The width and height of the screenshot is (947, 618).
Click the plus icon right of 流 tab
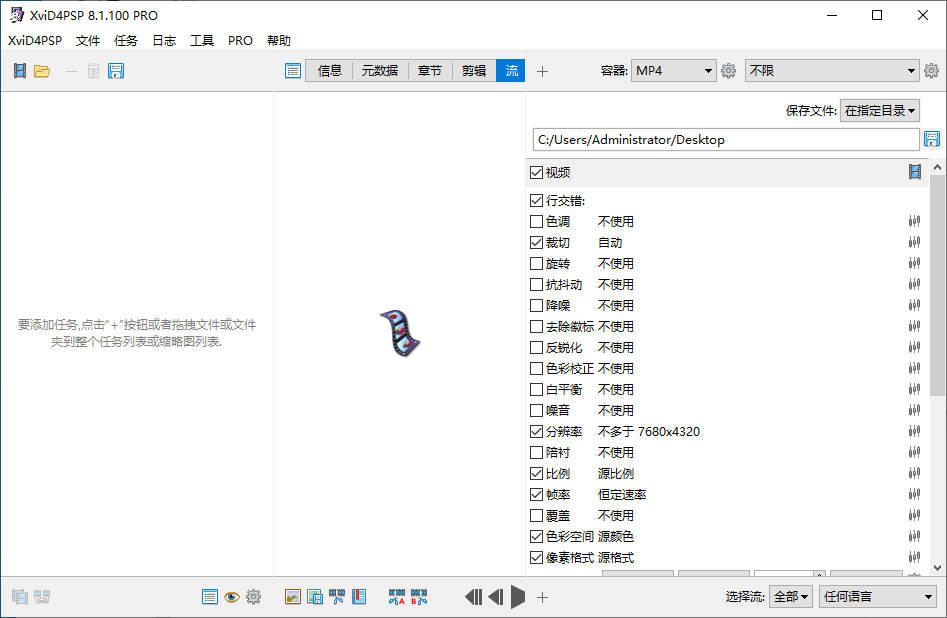pos(542,71)
